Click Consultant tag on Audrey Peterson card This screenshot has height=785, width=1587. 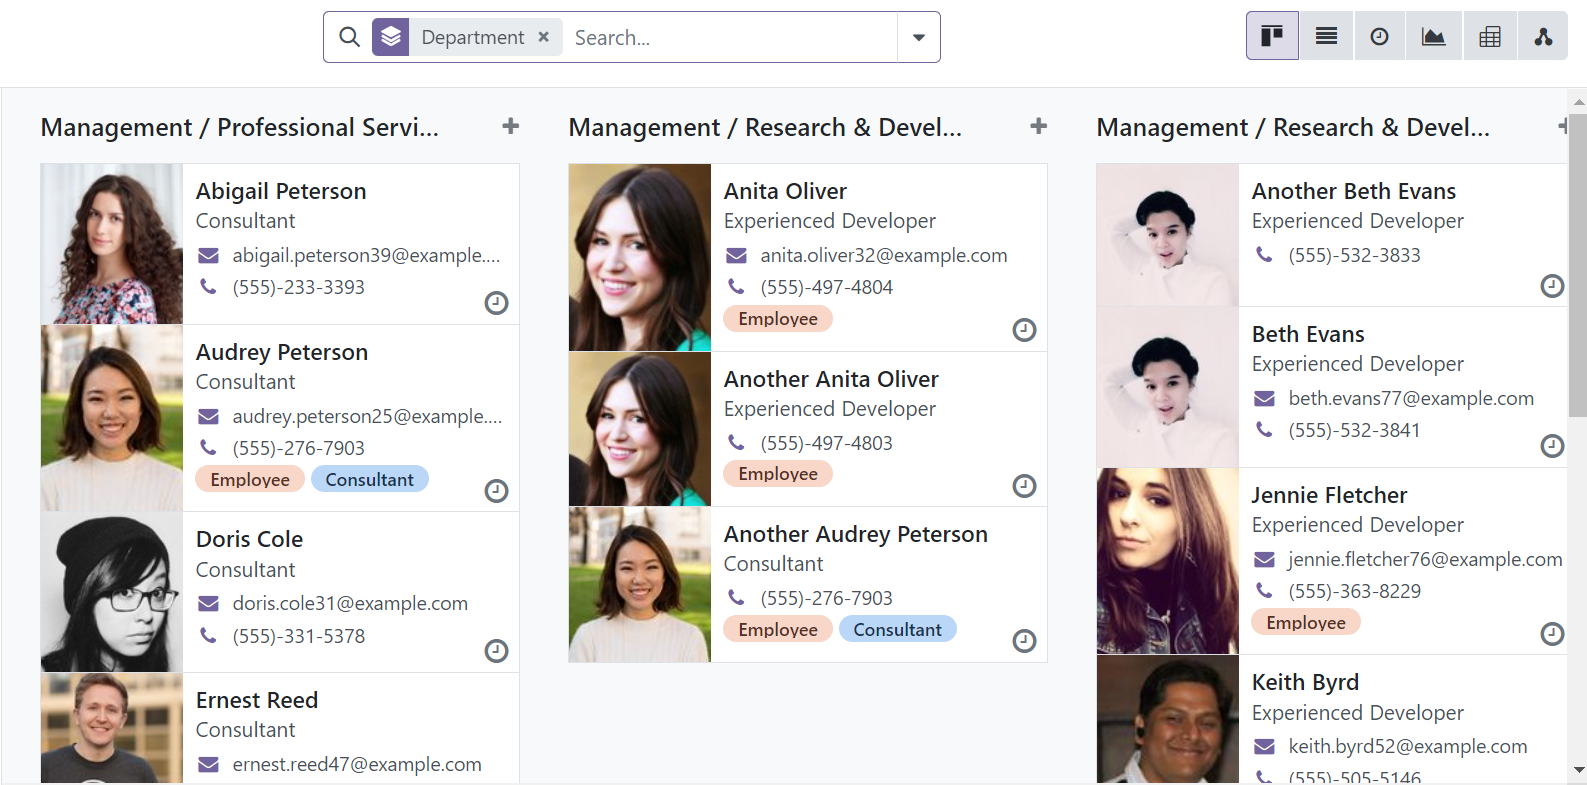tap(369, 480)
